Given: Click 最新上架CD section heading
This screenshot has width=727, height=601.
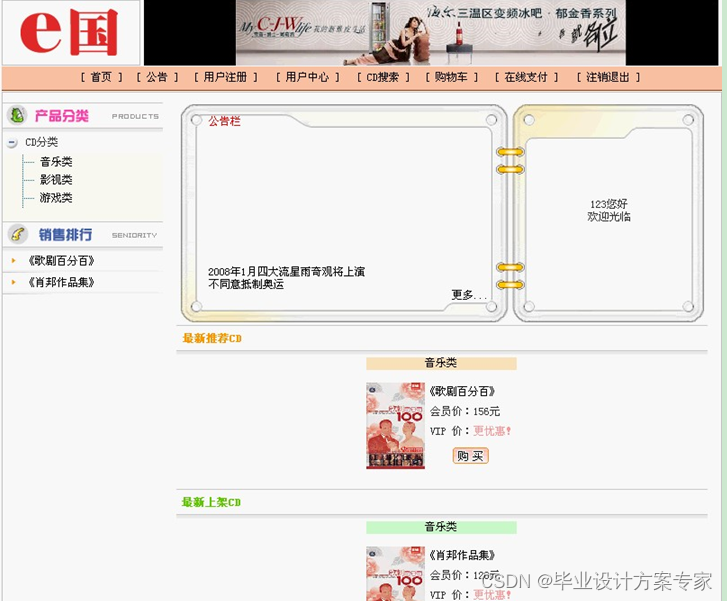Looking at the screenshot, I should (x=211, y=502).
